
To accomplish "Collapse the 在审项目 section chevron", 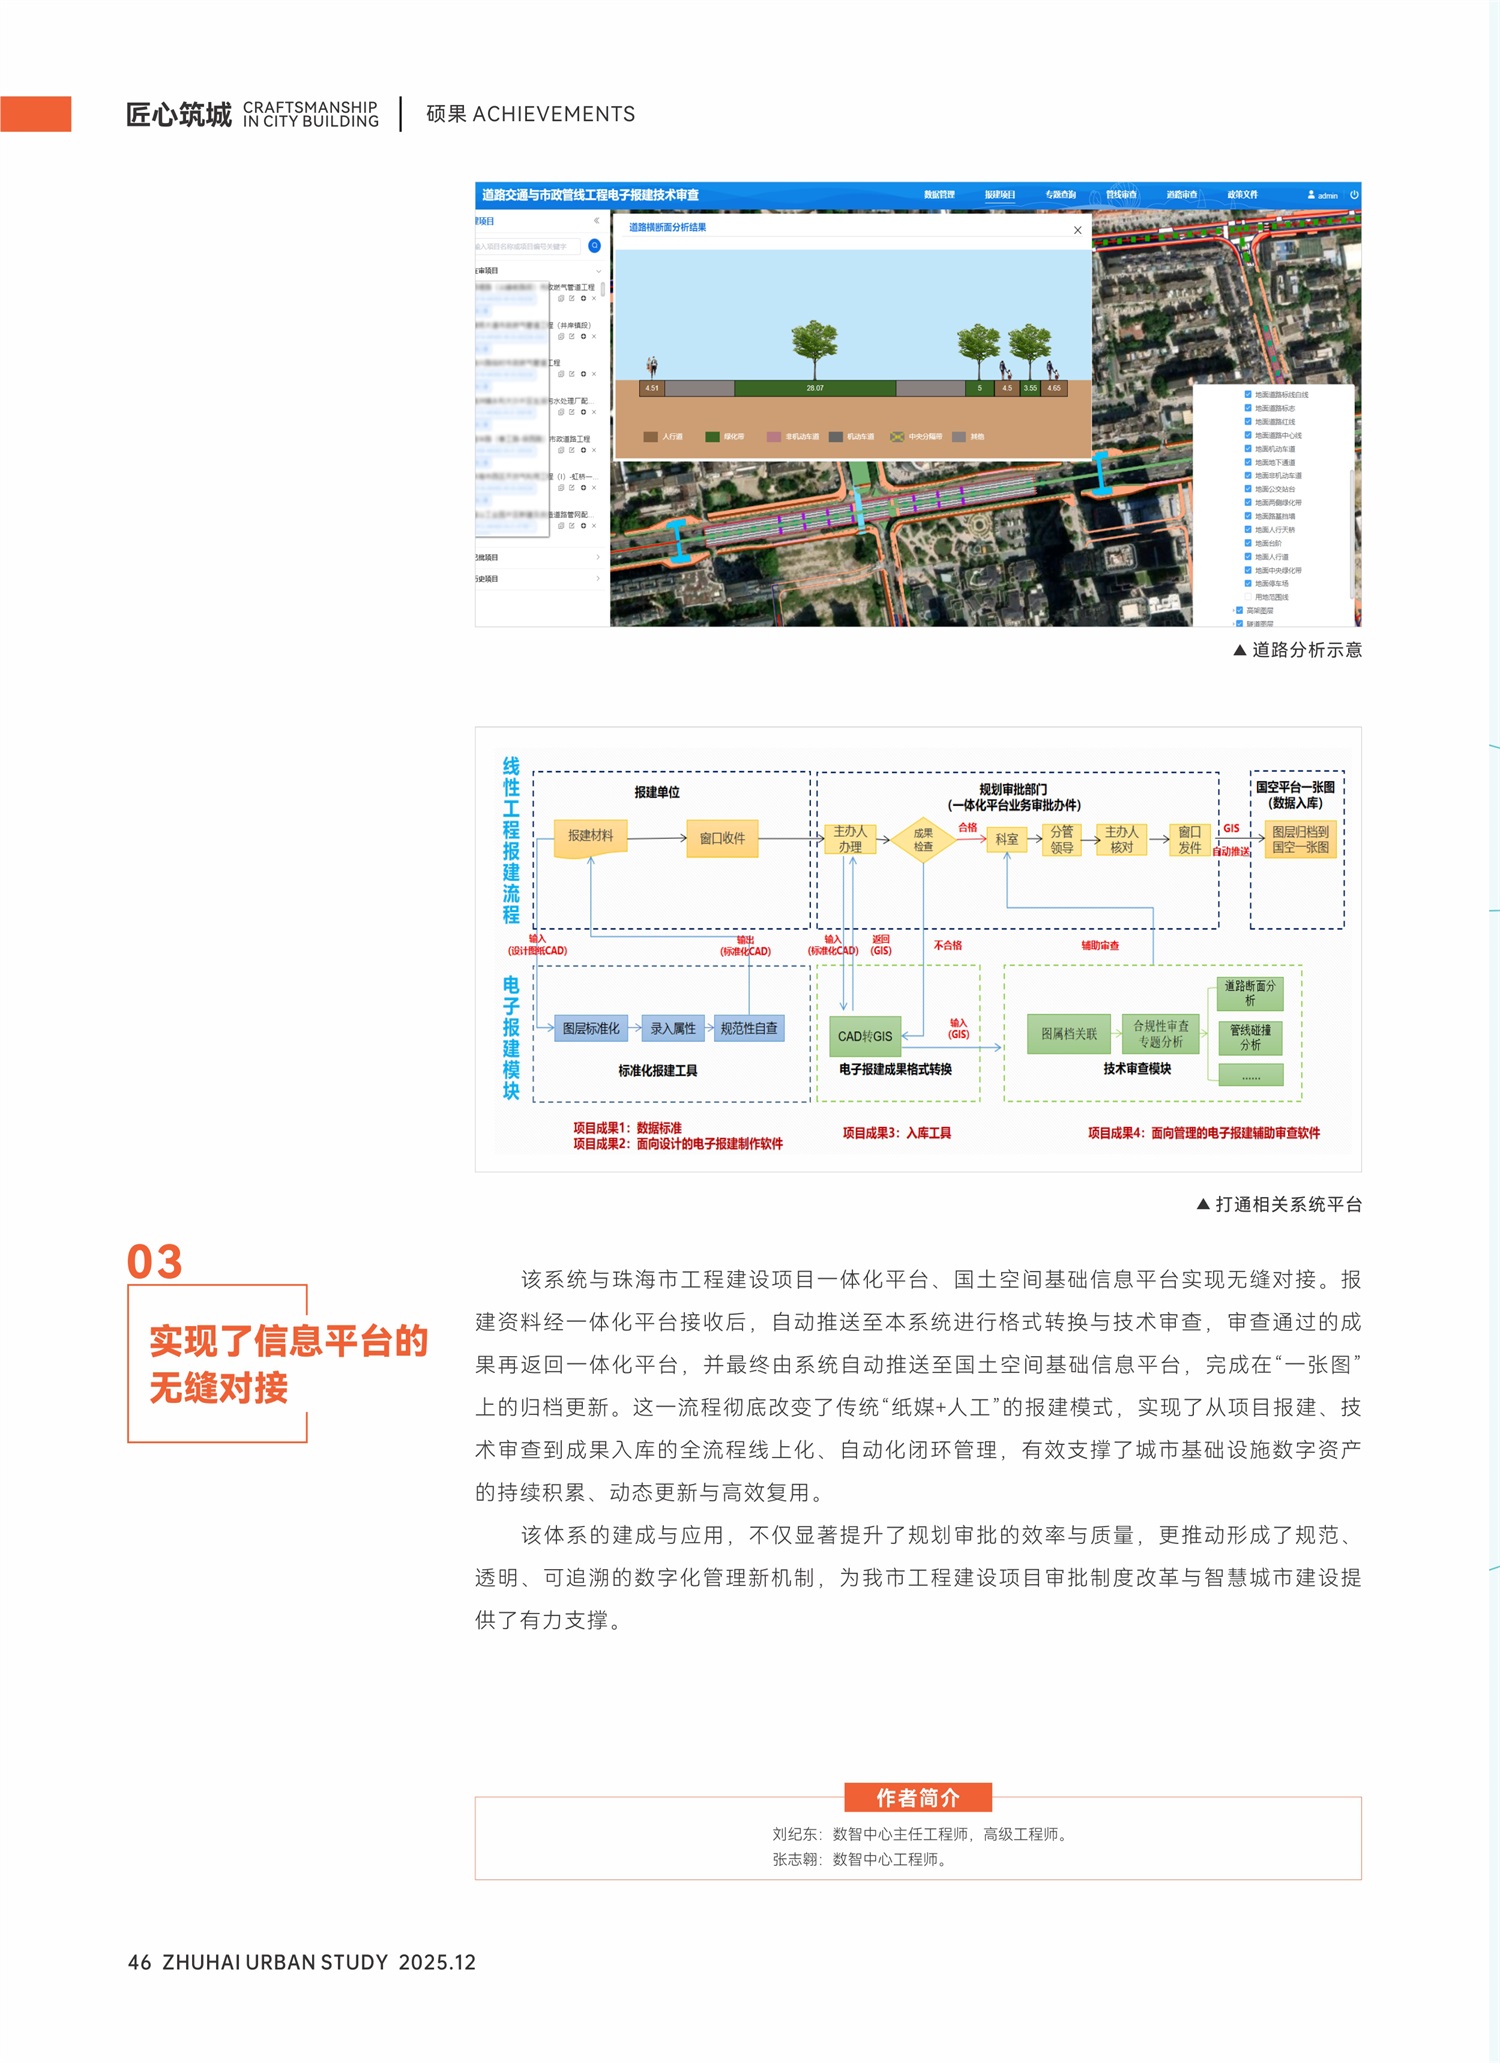I will coord(598,271).
